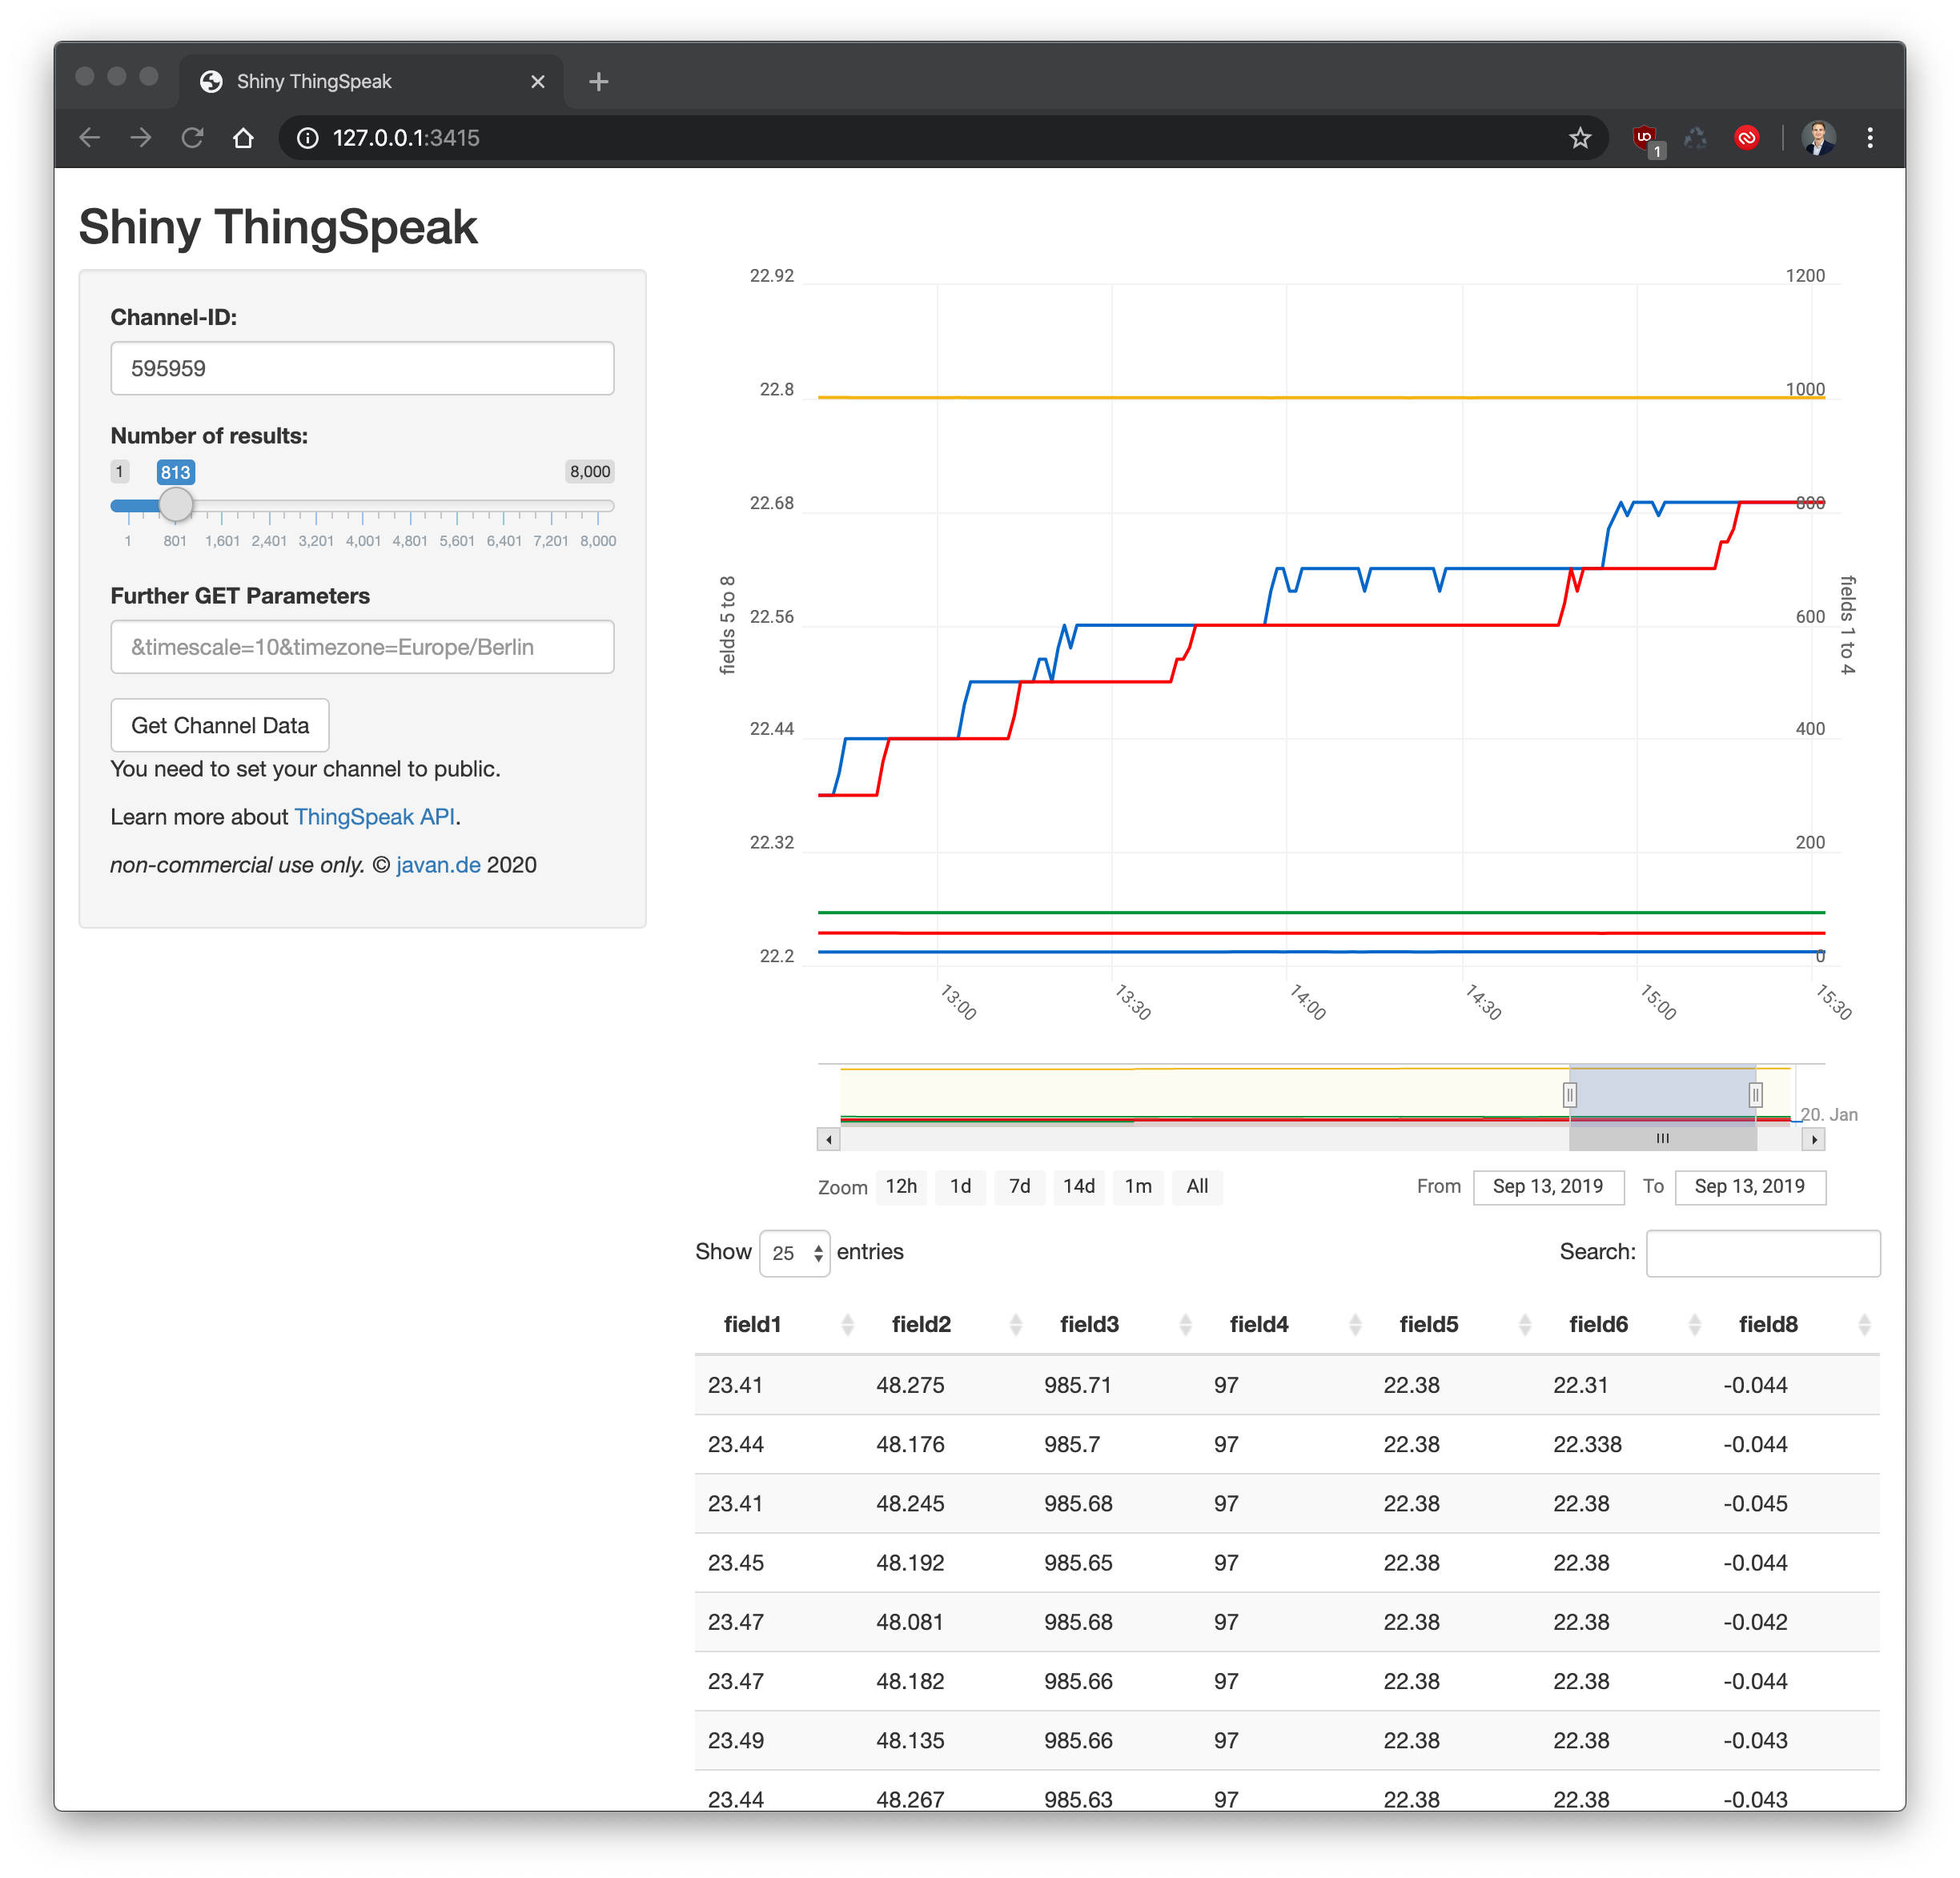Click the Channel-ID input field
Image resolution: width=1960 pixels, height=1878 pixels.
tap(362, 368)
